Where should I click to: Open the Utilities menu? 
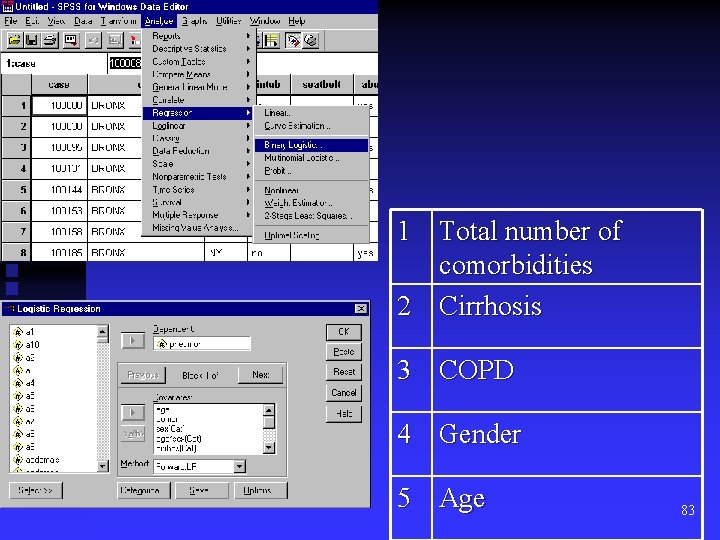tap(228, 21)
